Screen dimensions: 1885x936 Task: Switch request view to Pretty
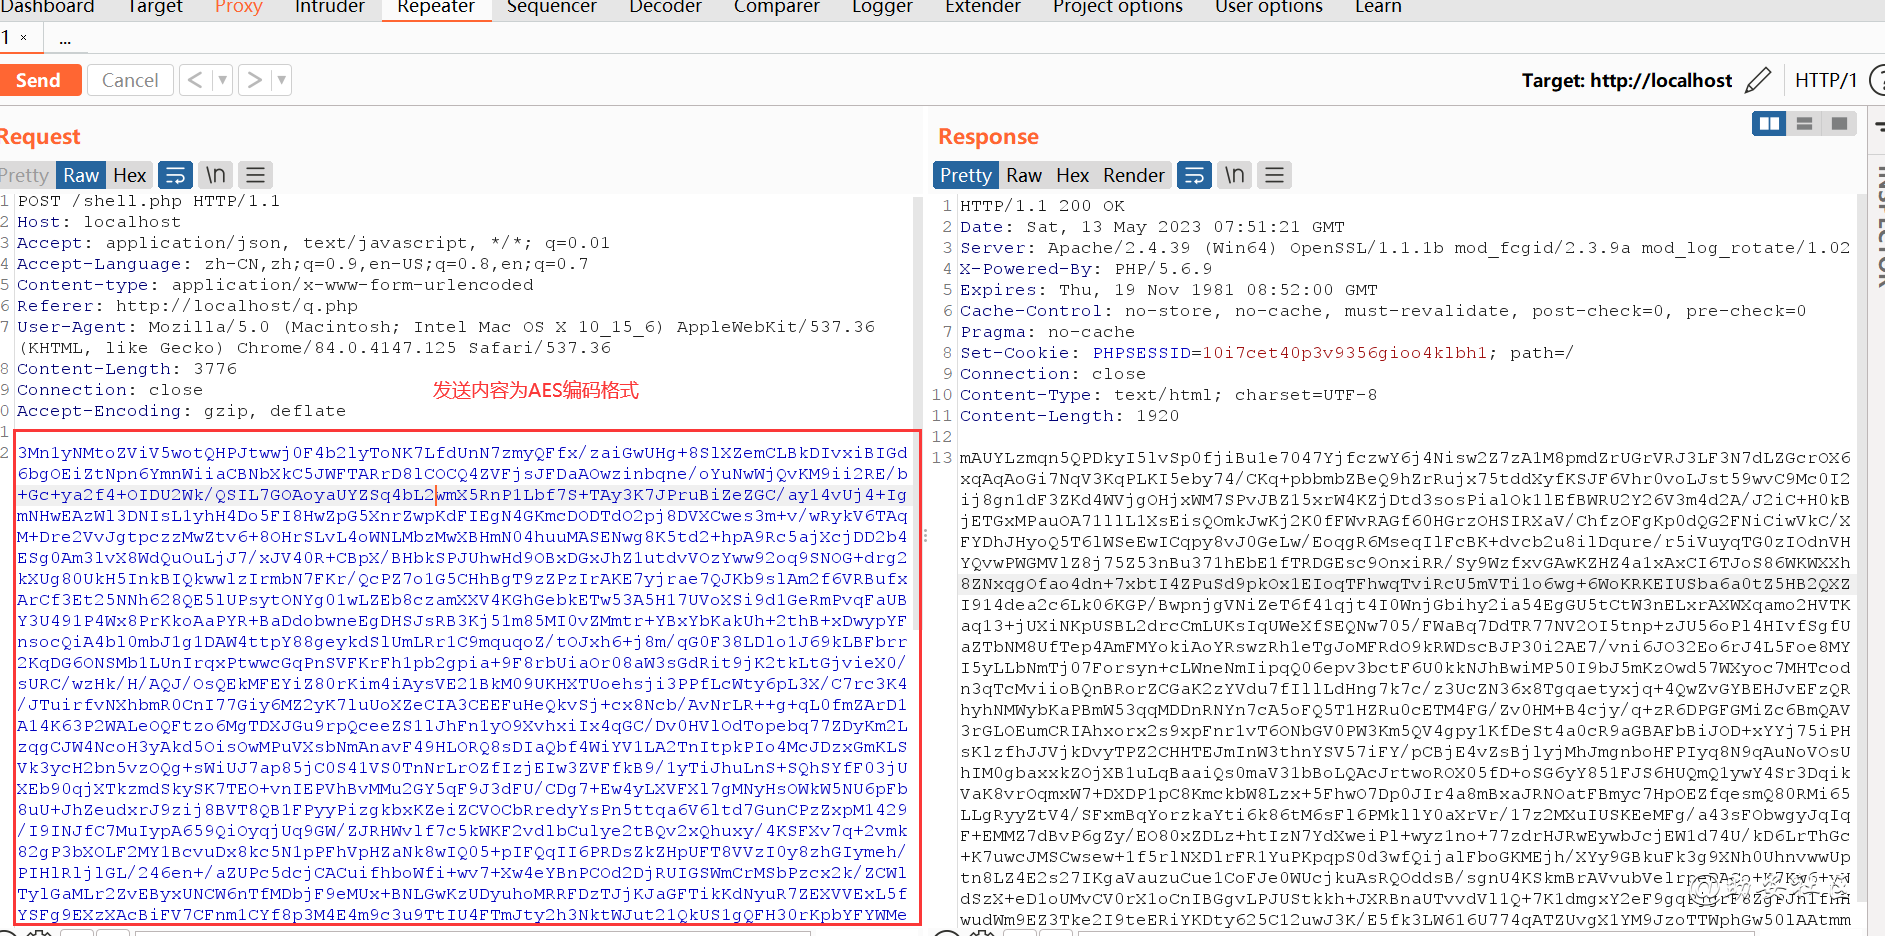tap(25, 175)
